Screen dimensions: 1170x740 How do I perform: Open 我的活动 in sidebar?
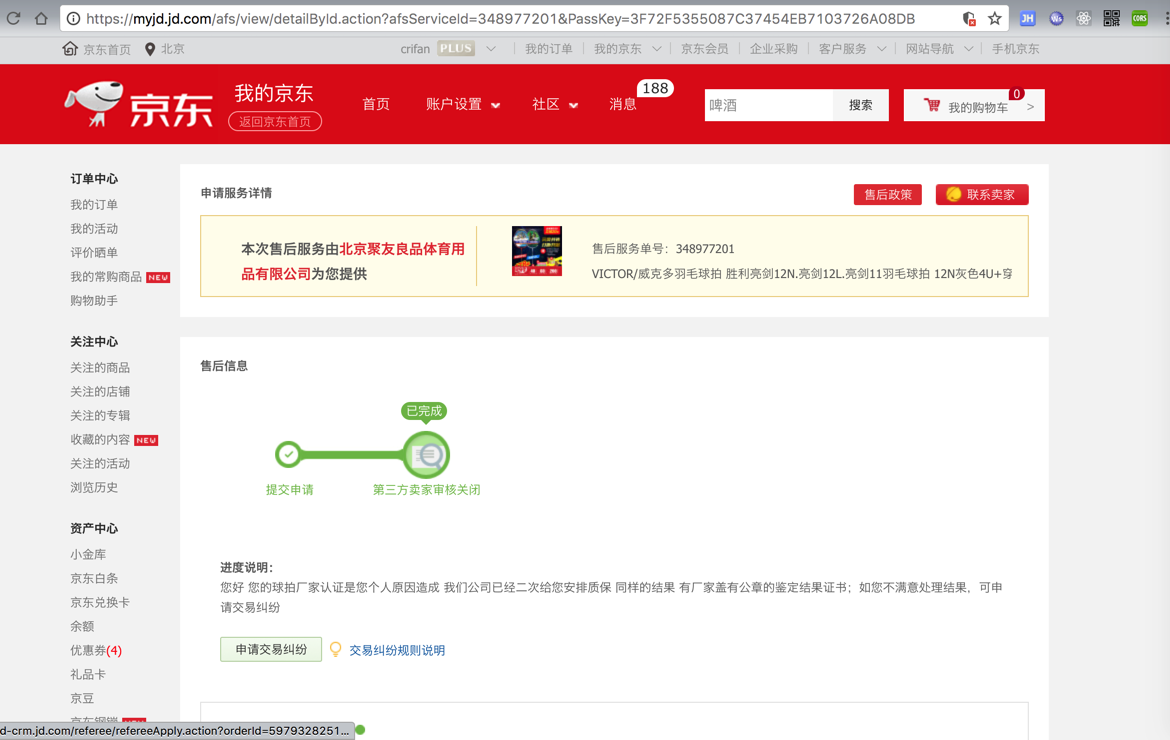pos(94,228)
